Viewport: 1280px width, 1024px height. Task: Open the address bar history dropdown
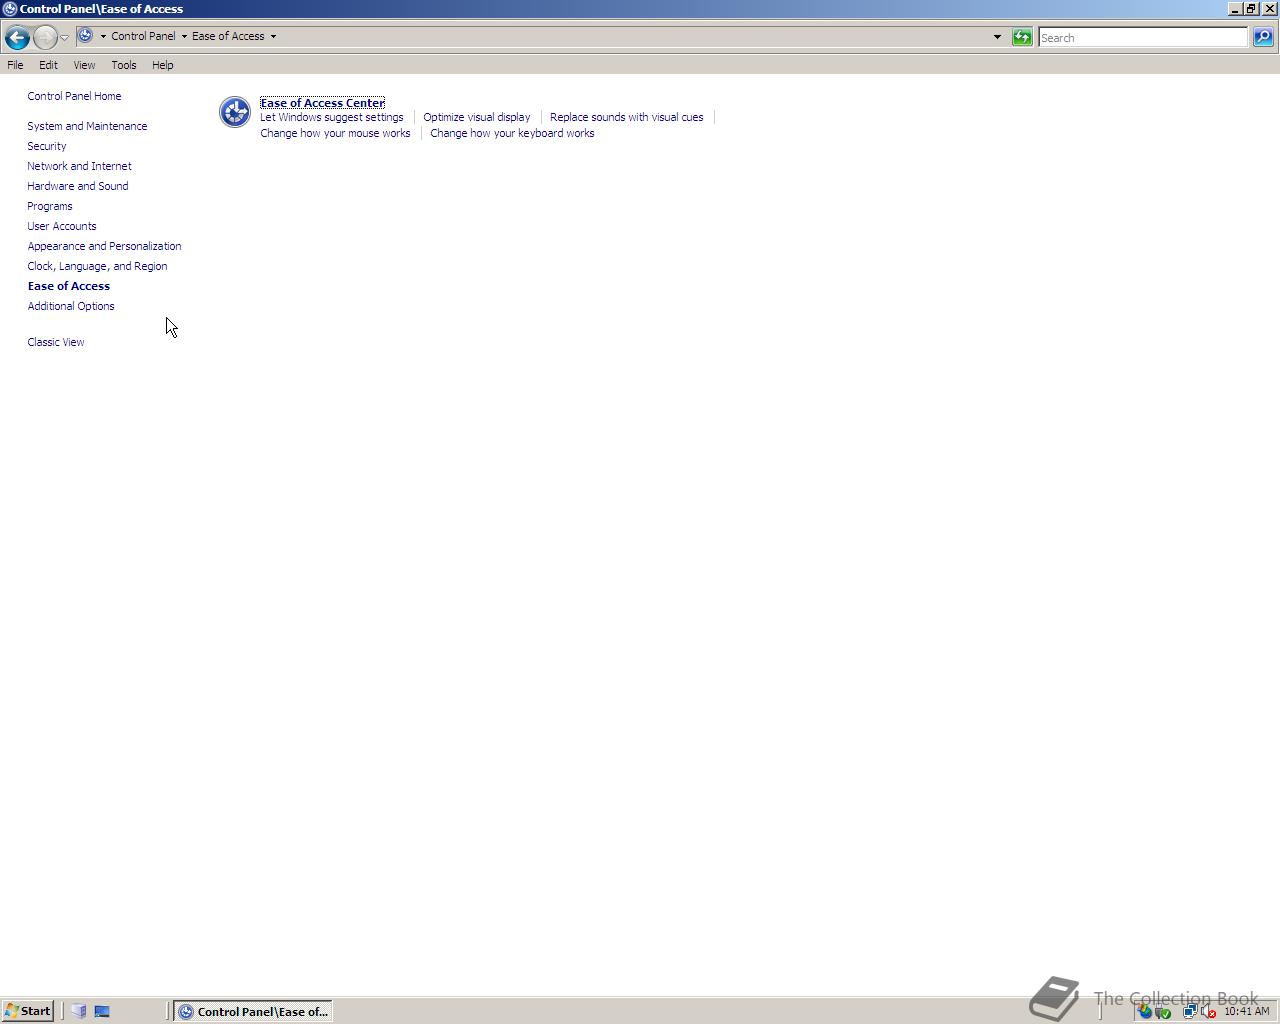[x=997, y=37]
